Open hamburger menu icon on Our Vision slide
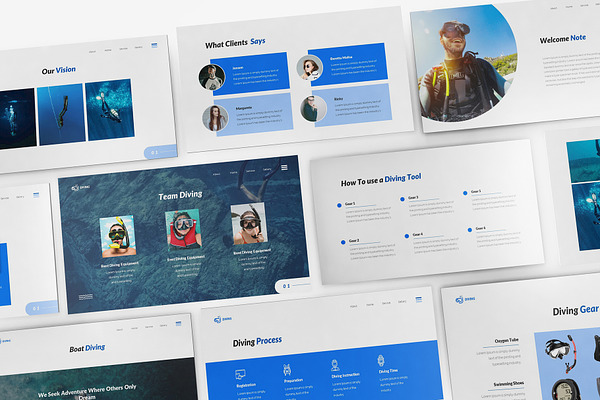The width and height of the screenshot is (600, 400). tap(154, 45)
